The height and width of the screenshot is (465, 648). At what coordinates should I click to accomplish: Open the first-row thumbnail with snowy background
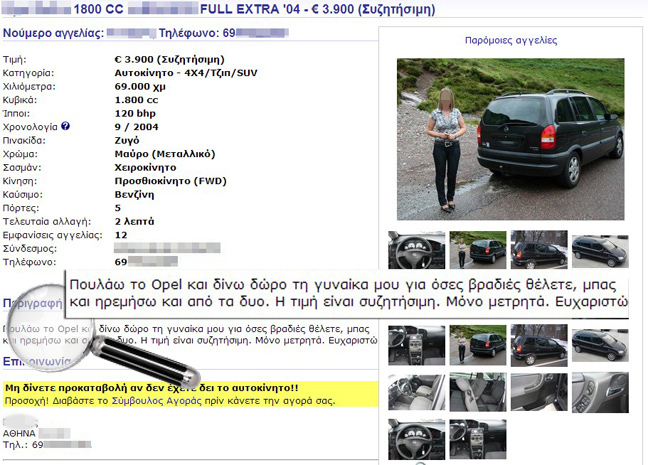[x=539, y=250]
